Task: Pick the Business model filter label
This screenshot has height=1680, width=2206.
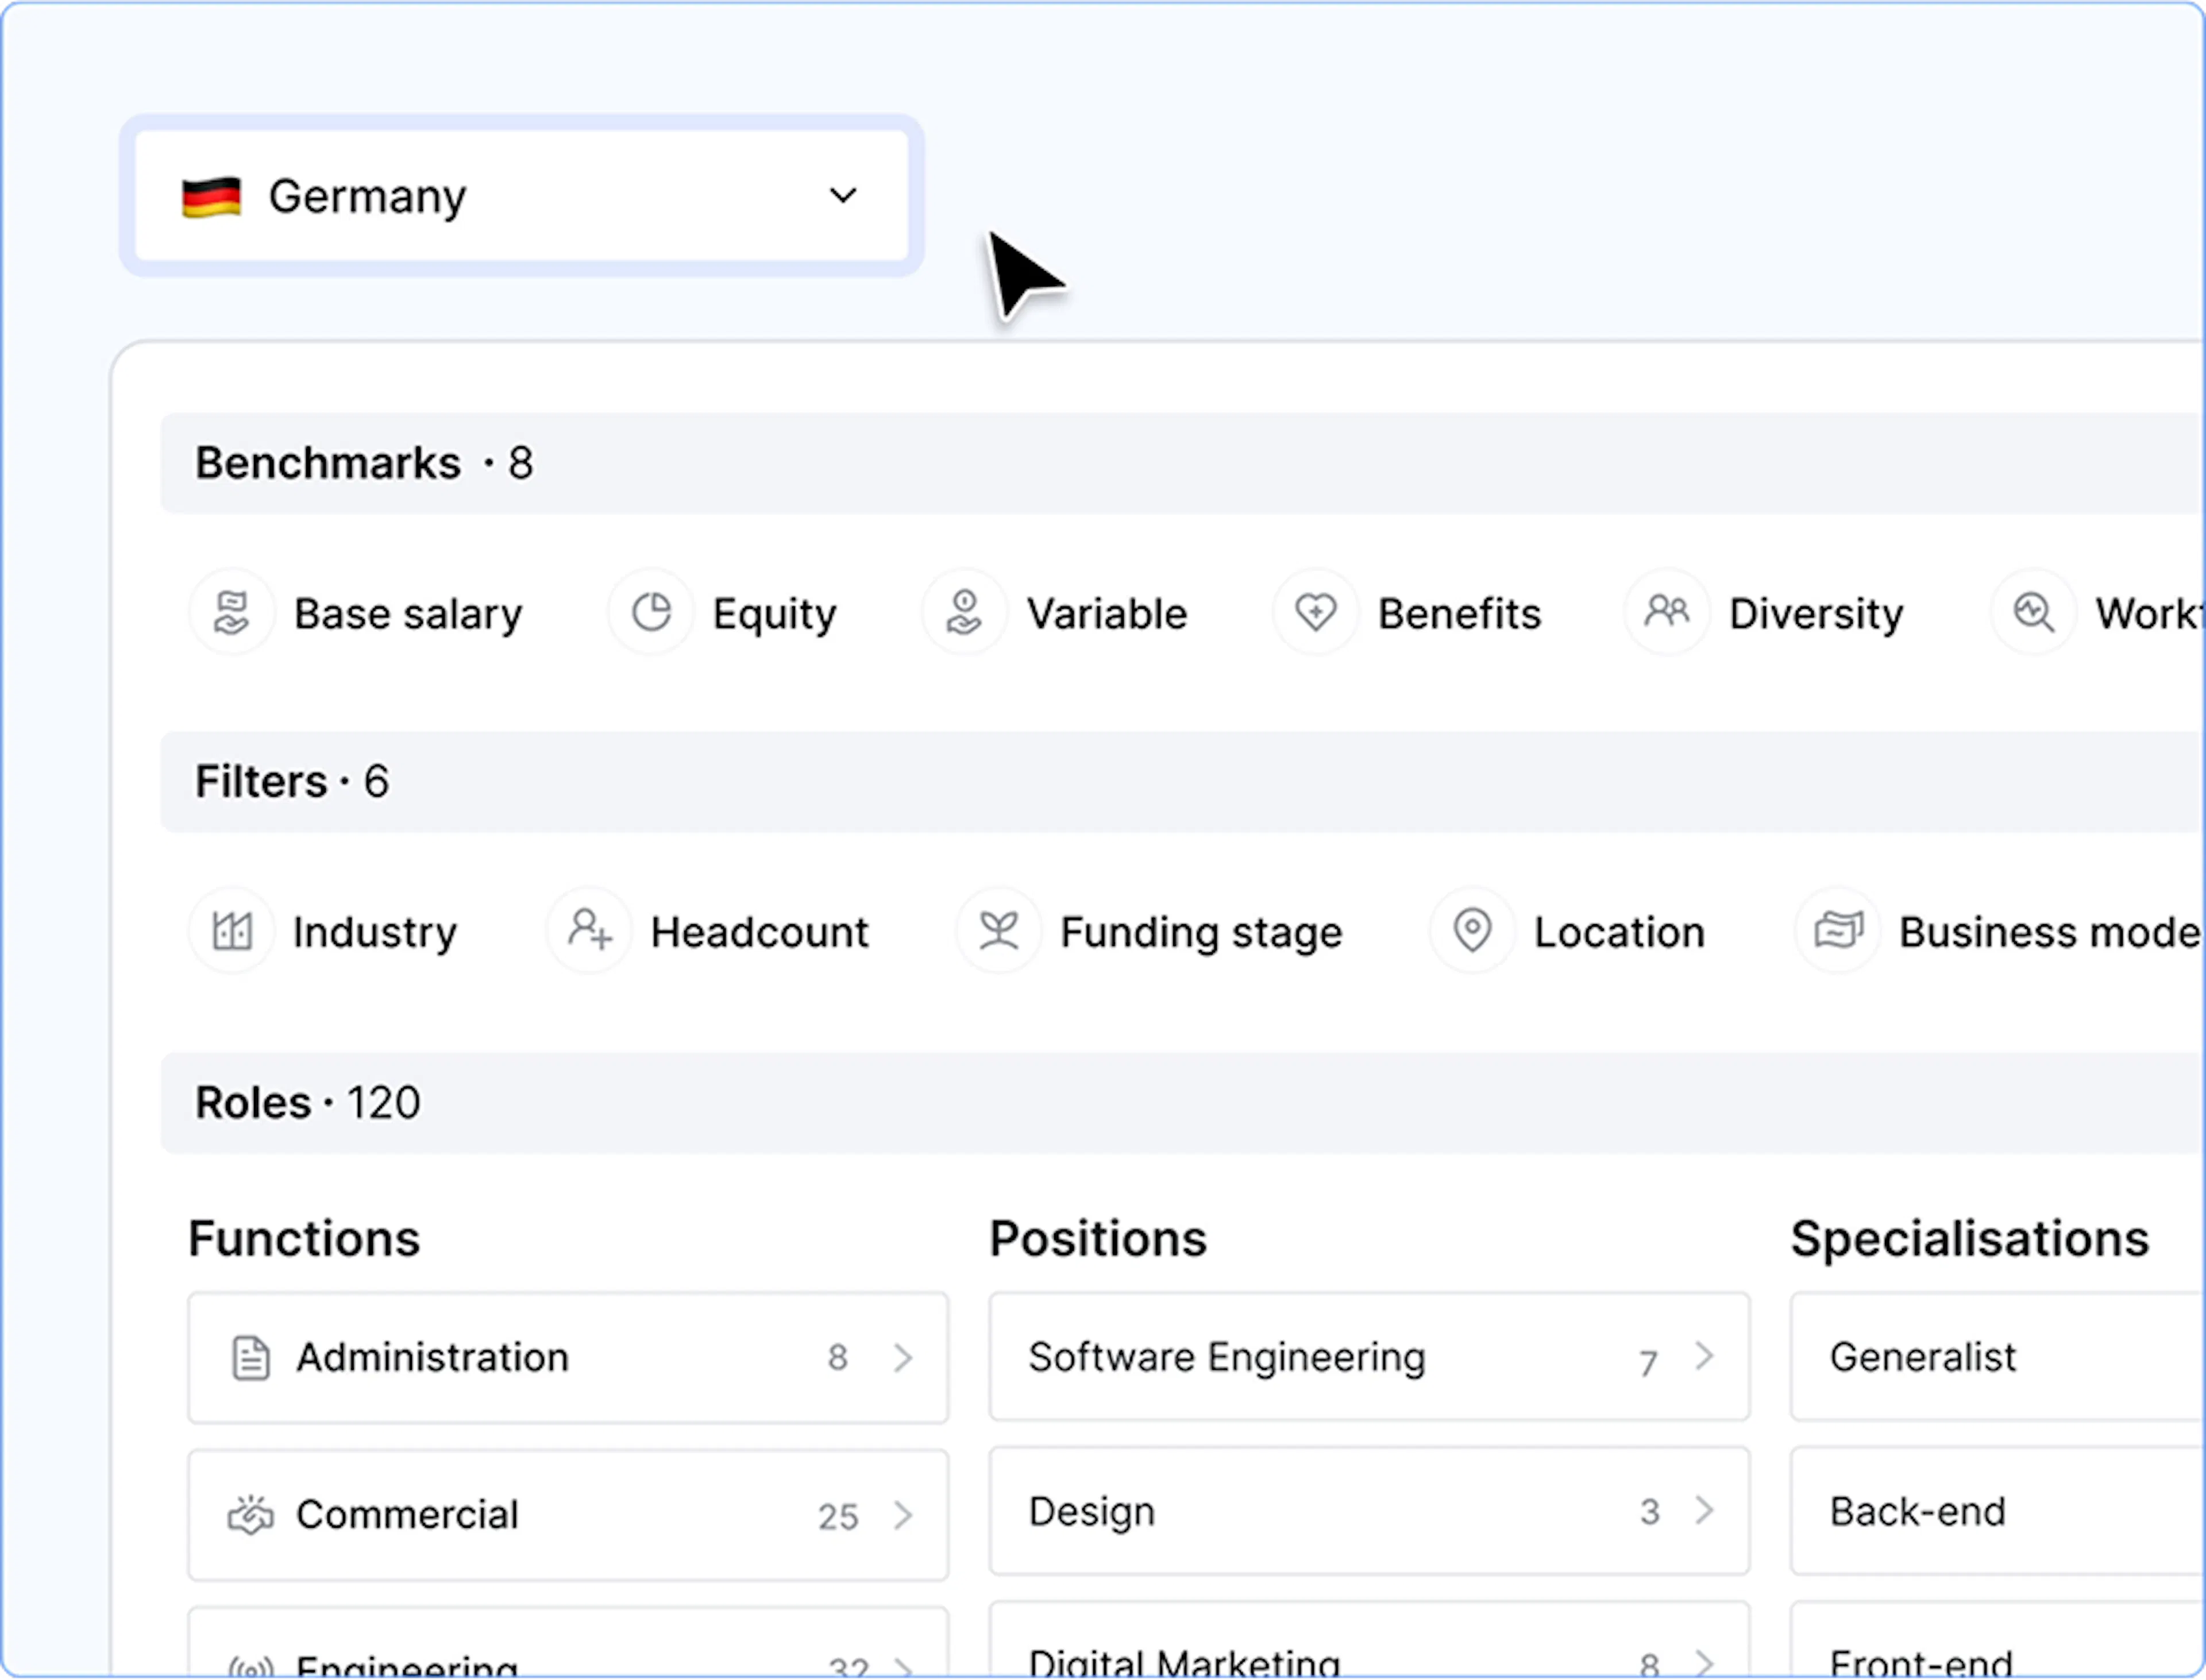Action: pos(2051,932)
